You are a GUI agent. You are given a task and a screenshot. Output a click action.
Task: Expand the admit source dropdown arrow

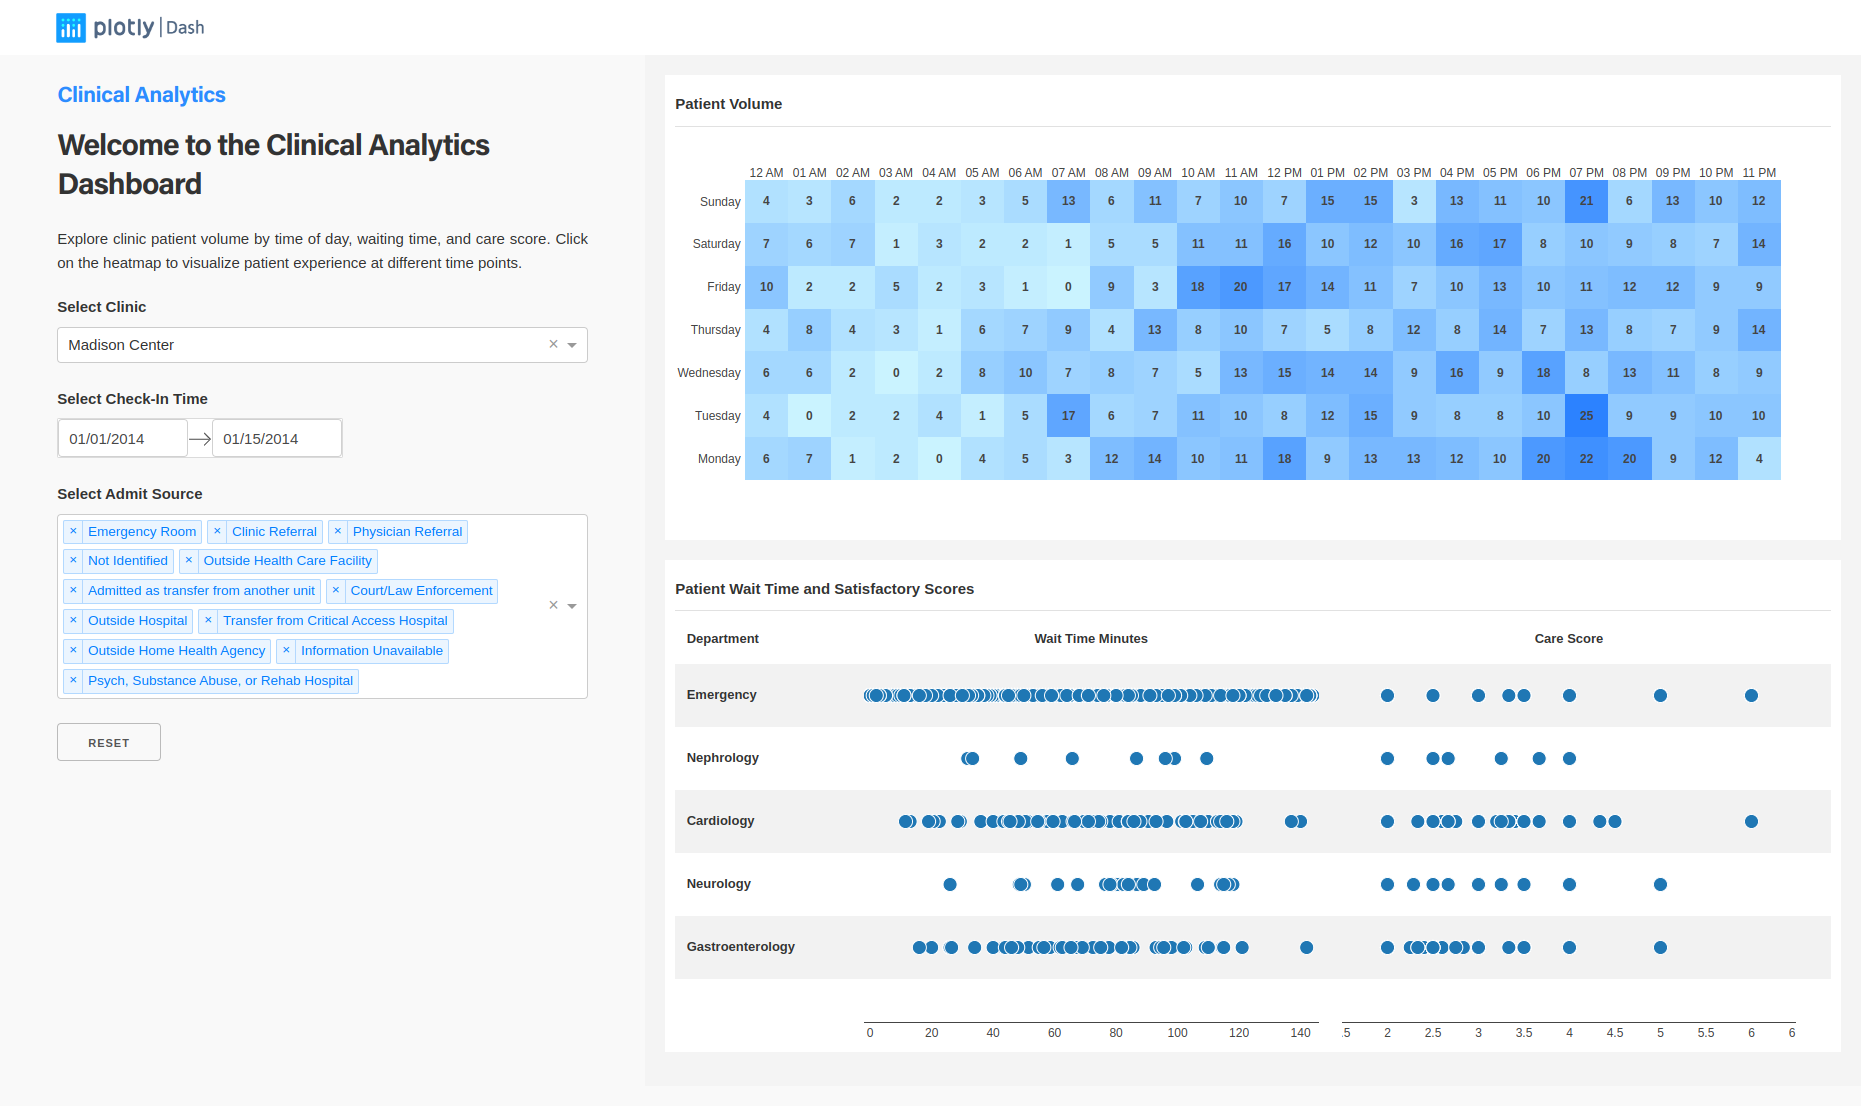point(572,606)
